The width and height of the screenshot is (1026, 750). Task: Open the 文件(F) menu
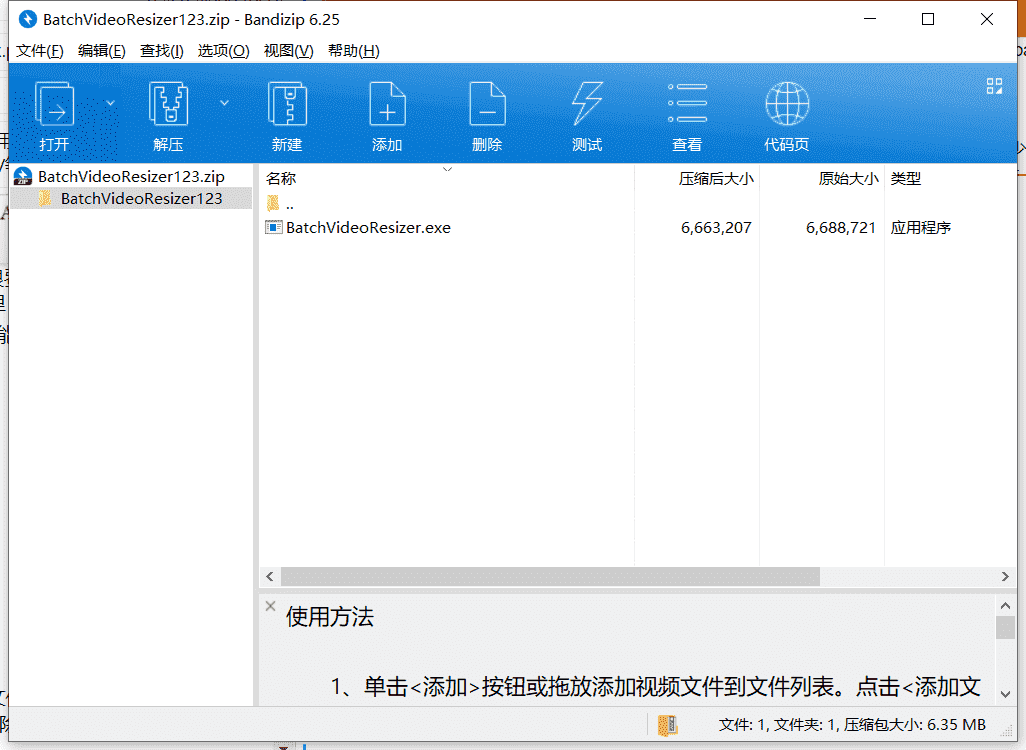click(x=39, y=51)
